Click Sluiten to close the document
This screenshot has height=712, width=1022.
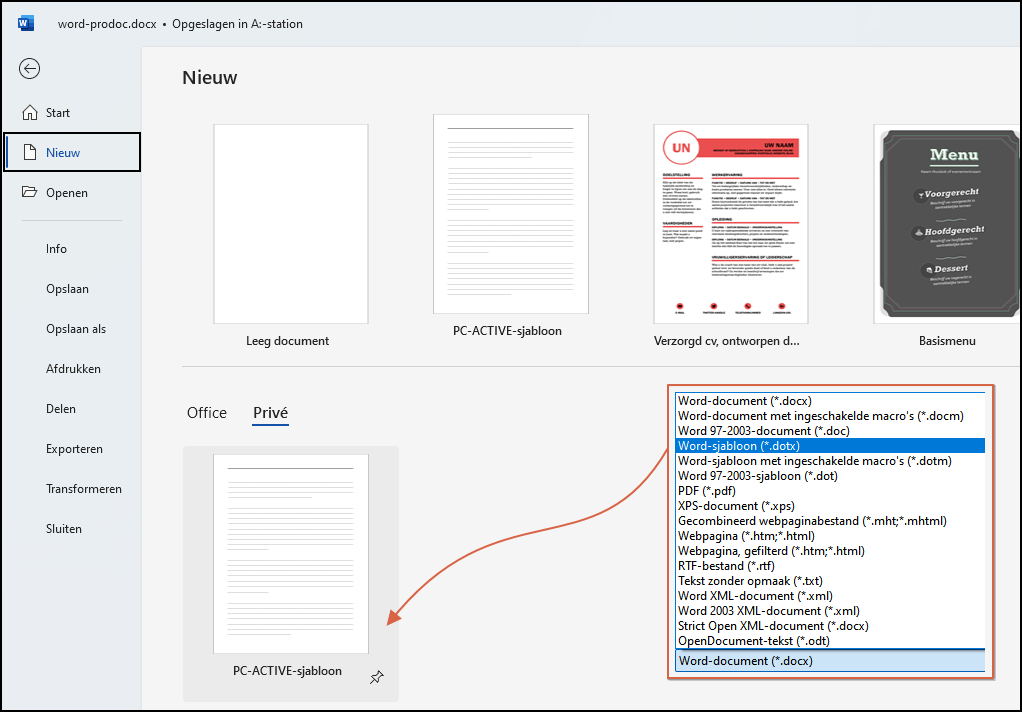(x=64, y=529)
